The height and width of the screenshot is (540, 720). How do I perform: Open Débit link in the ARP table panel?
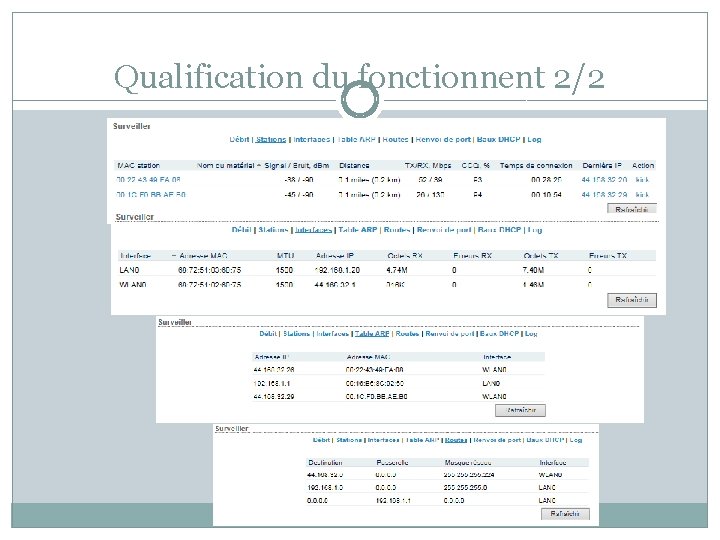pos(268,333)
